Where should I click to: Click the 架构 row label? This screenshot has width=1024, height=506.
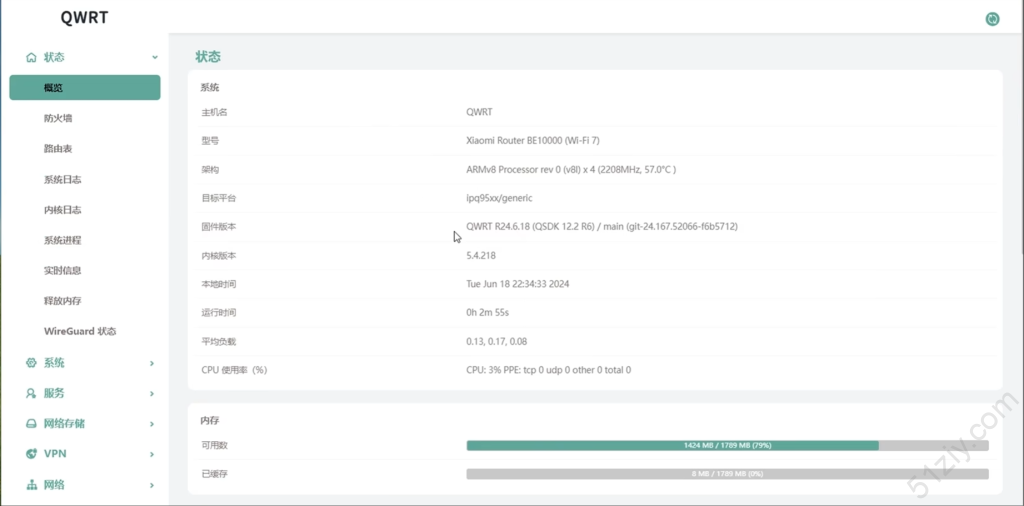tap(210, 169)
